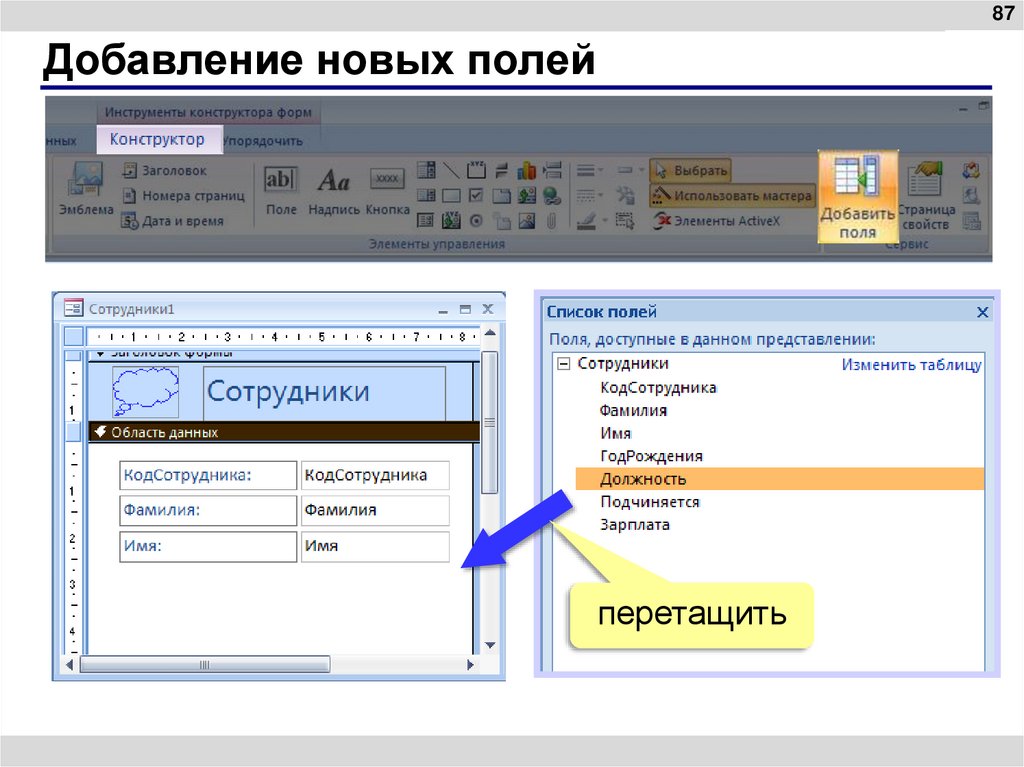Select the Должность field in the field list
The width and height of the screenshot is (1024, 767).
[645, 478]
